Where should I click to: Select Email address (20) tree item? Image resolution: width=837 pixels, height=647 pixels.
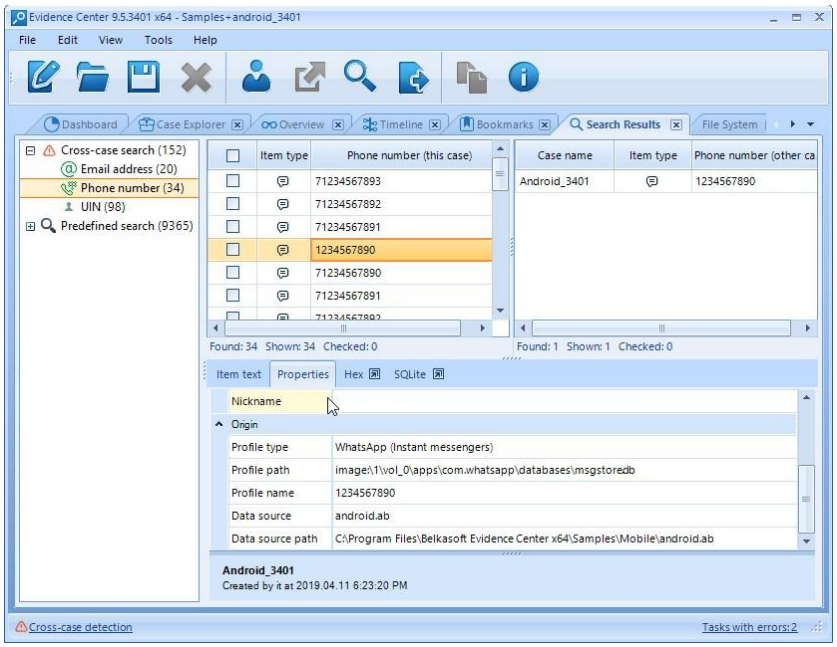129,169
